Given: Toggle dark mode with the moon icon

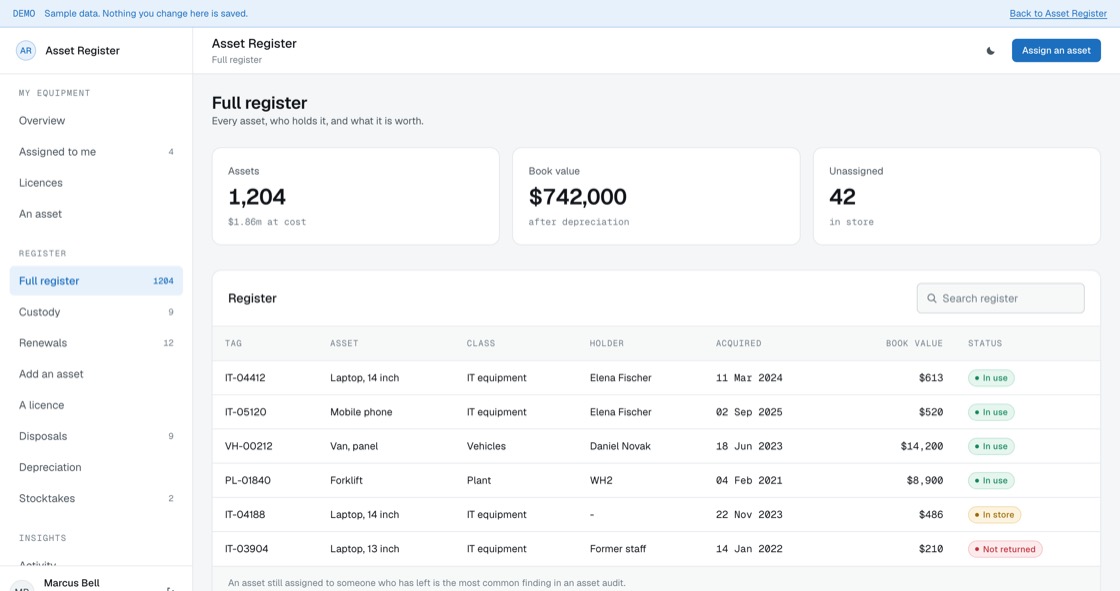Looking at the screenshot, I should pos(990,51).
